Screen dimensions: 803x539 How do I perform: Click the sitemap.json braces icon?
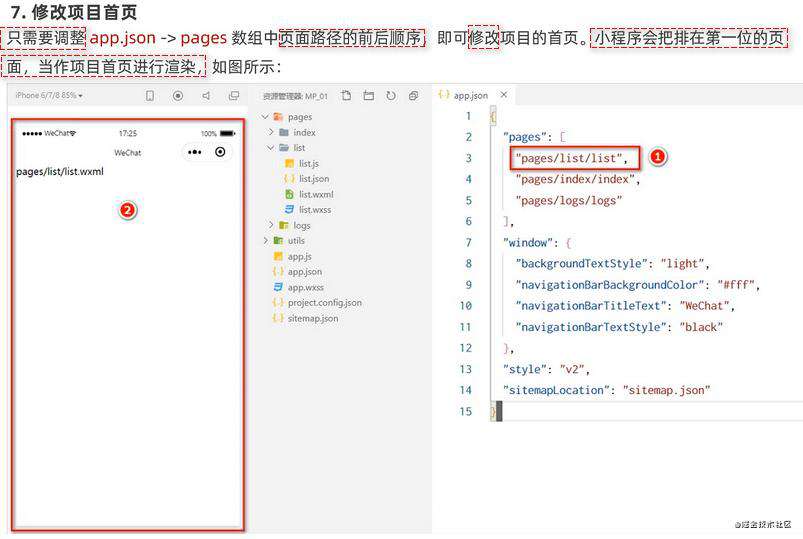[278, 318]
